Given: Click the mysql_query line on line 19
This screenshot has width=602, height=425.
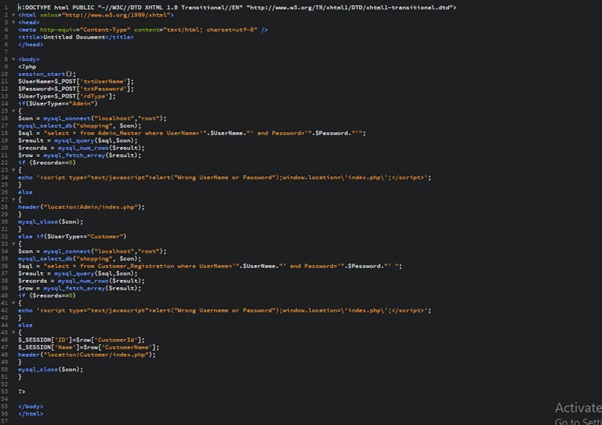Looking at the screenshot, I should [78, 141].
